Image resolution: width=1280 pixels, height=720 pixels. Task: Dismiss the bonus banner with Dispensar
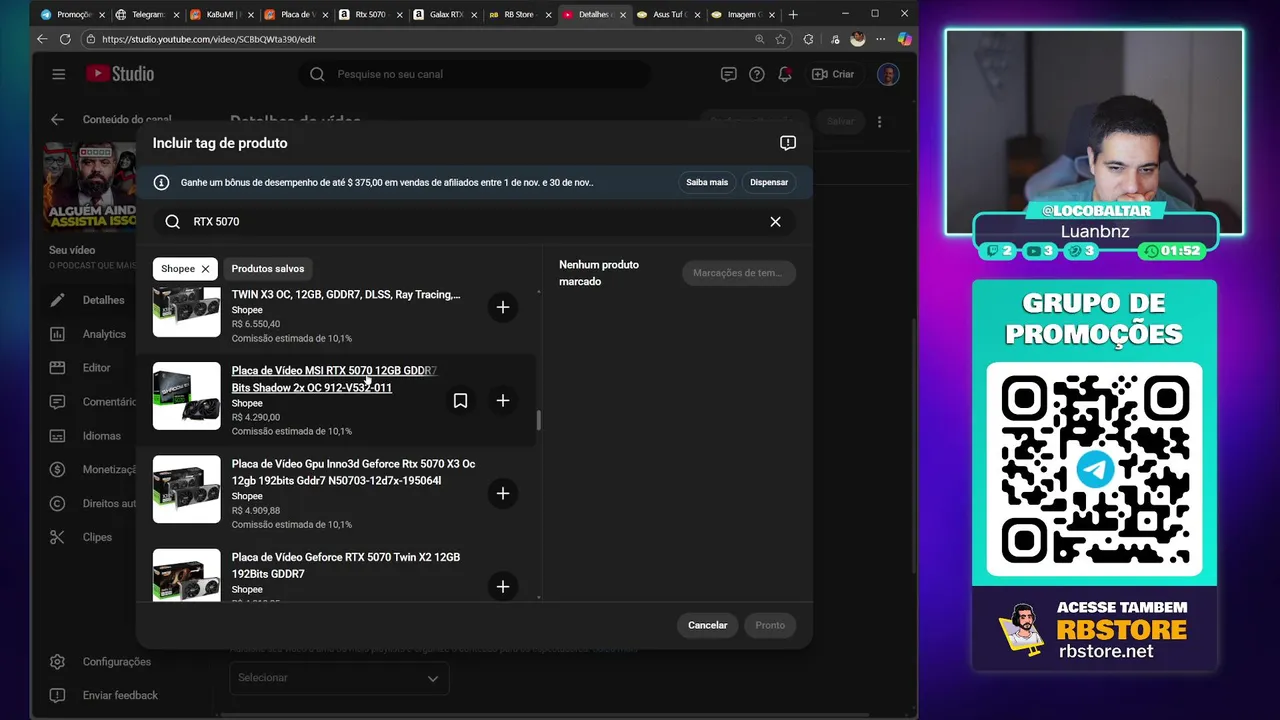coord(769,182)
